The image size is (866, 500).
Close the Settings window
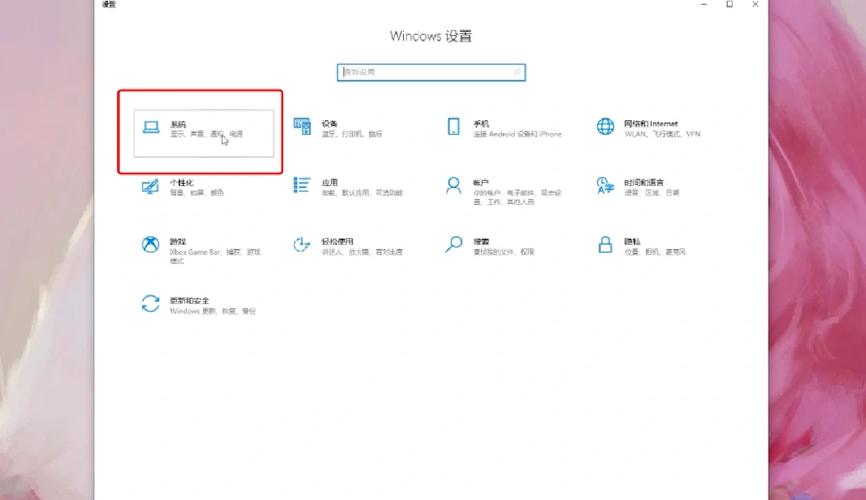click(x=755, y=4)
